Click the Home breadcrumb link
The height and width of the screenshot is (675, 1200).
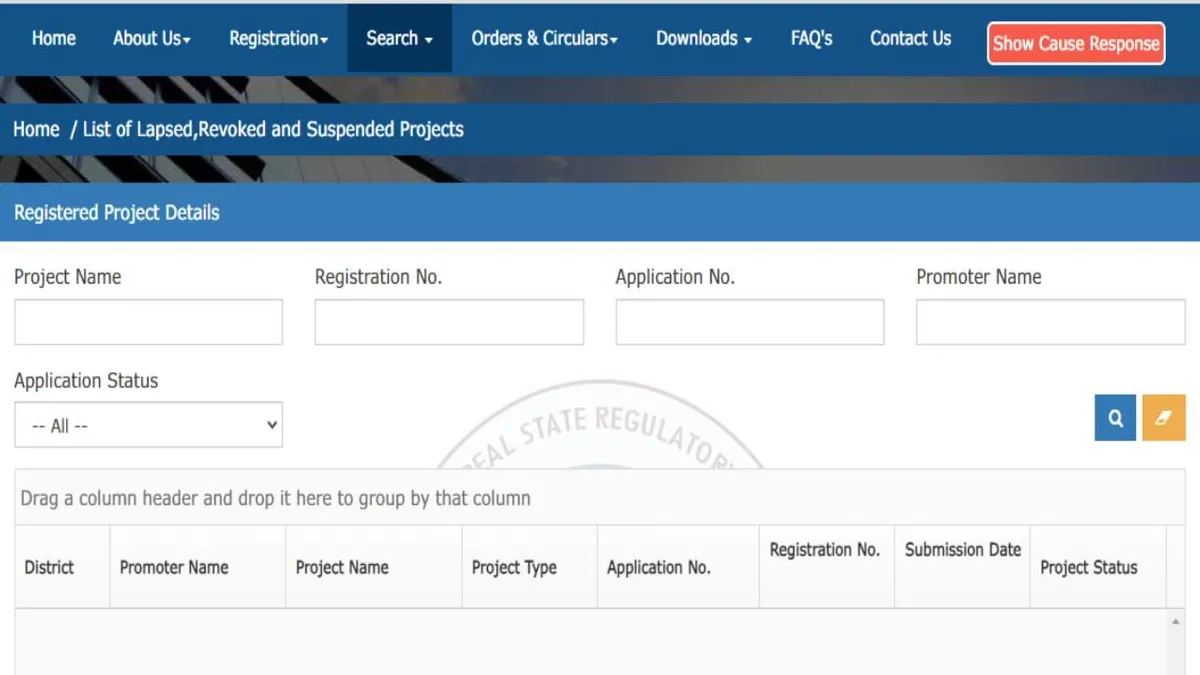(36, 129)
